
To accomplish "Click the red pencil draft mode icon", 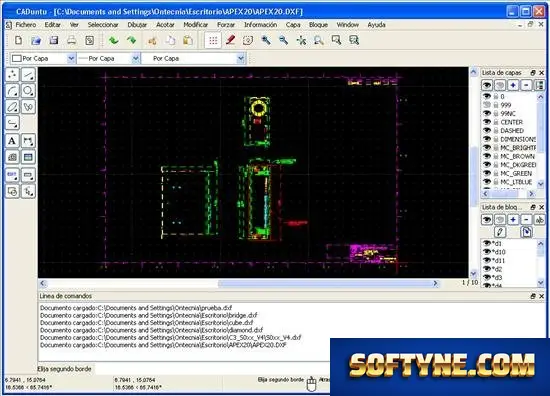I will click(x=230, y=40).
